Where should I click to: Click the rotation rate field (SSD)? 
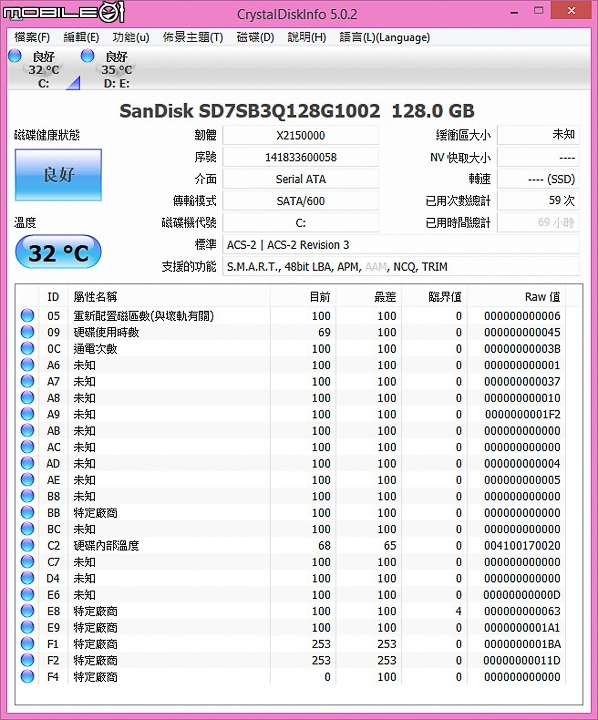click(538, 179)
